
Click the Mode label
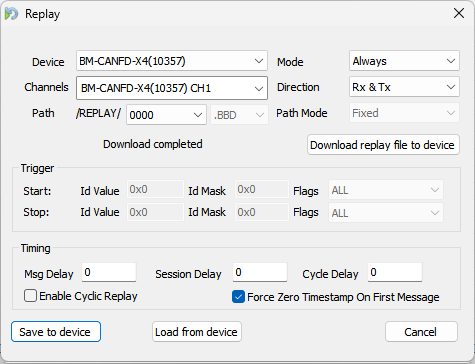[290, 62]
